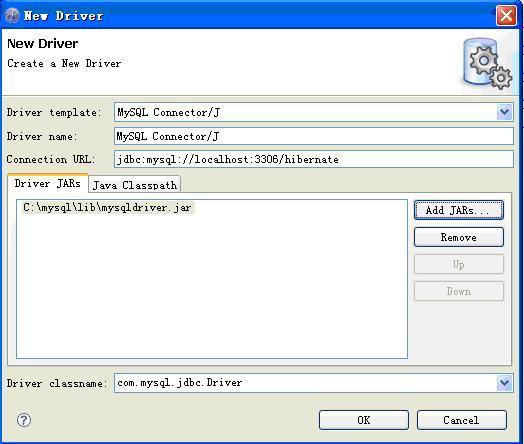Click the "Driver template:" label
Viewport: 524px width, 444px height.
[x=53, y=112]
